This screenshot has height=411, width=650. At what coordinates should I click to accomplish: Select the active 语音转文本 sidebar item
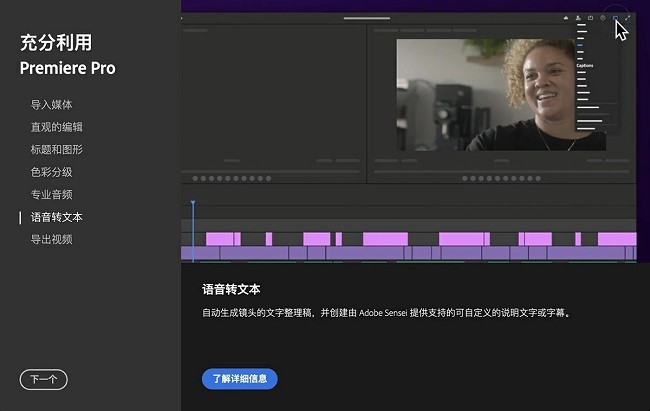pos(56,217)
